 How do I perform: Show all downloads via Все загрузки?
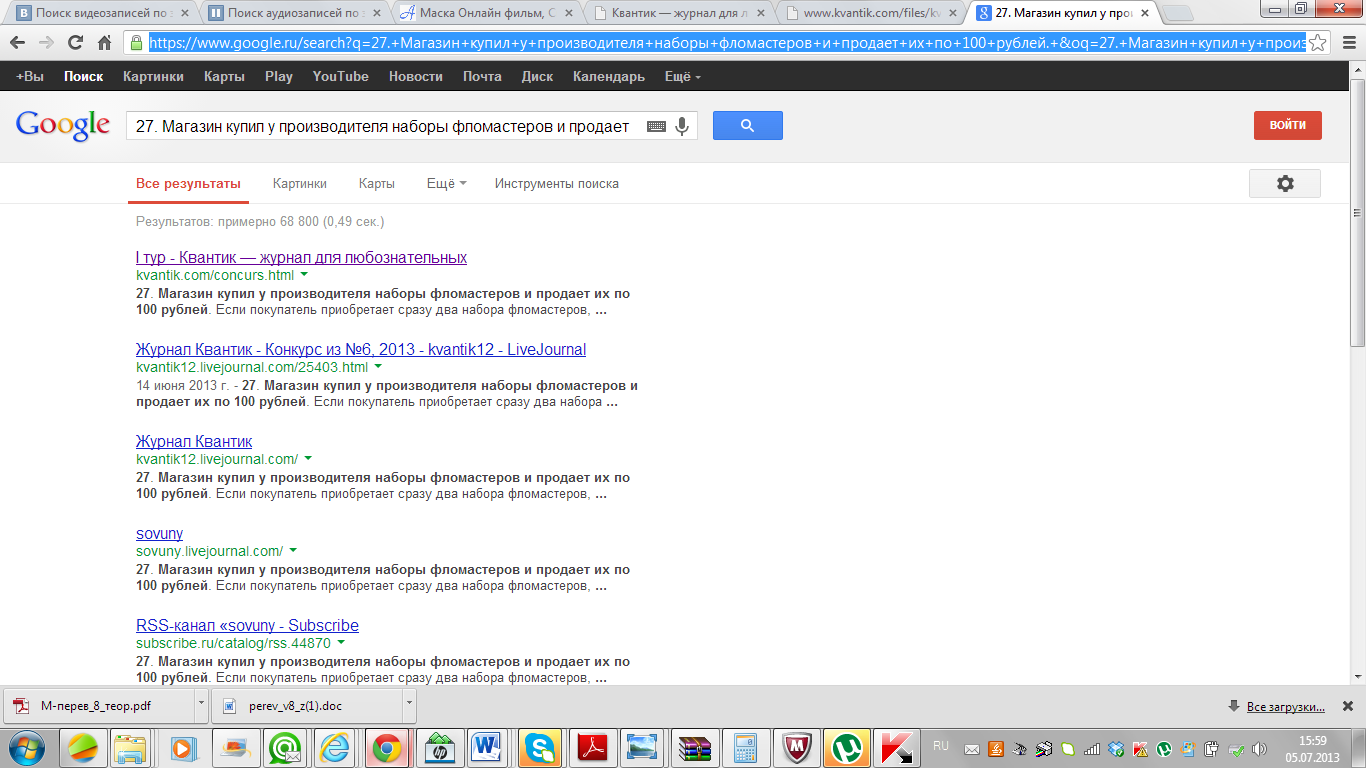tap(1287, 707)
